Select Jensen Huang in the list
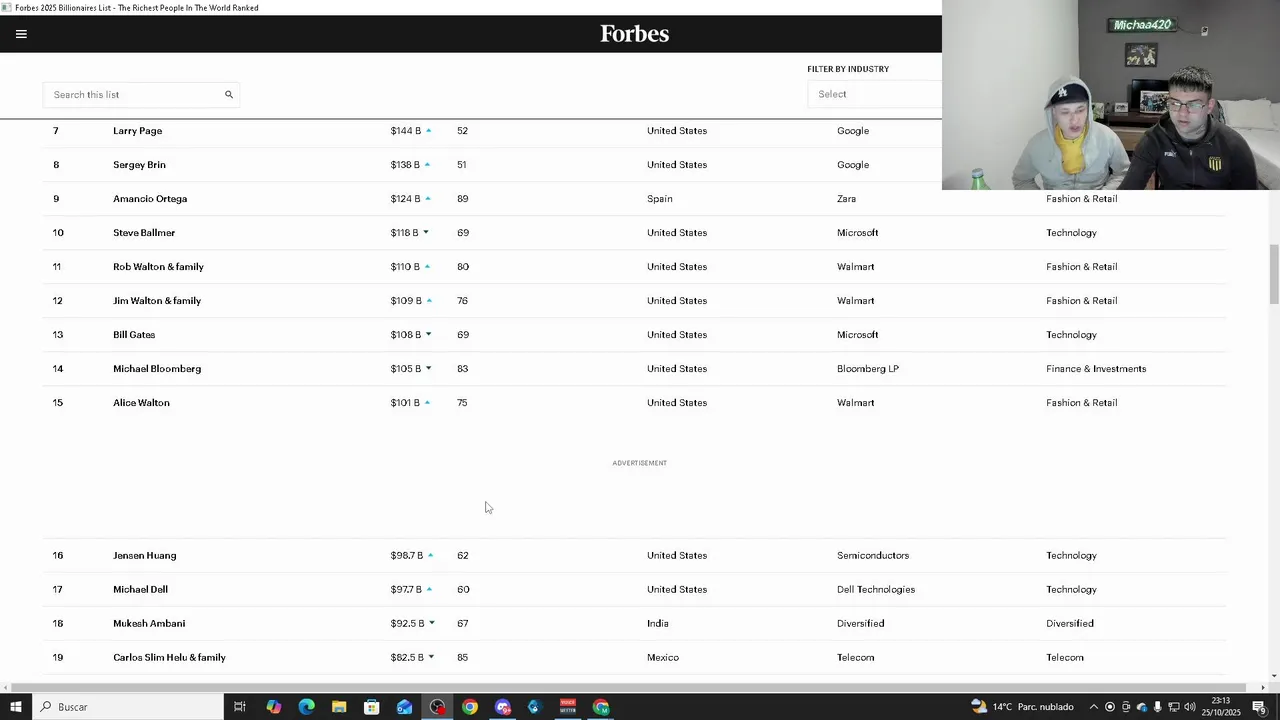 [144, 556]
